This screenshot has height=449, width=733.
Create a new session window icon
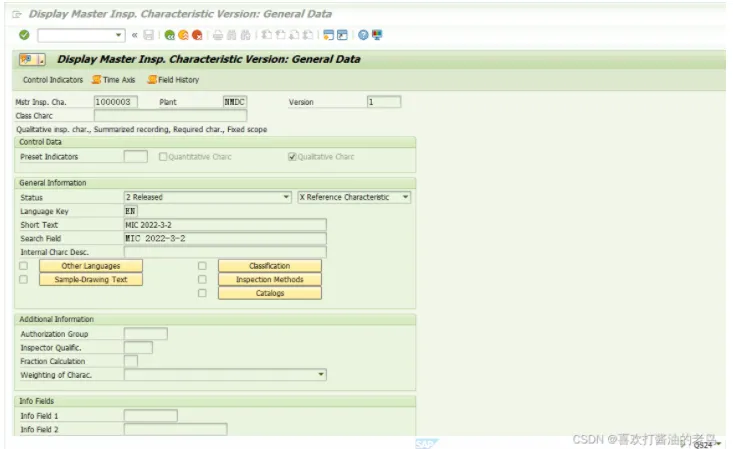[329, 35]
